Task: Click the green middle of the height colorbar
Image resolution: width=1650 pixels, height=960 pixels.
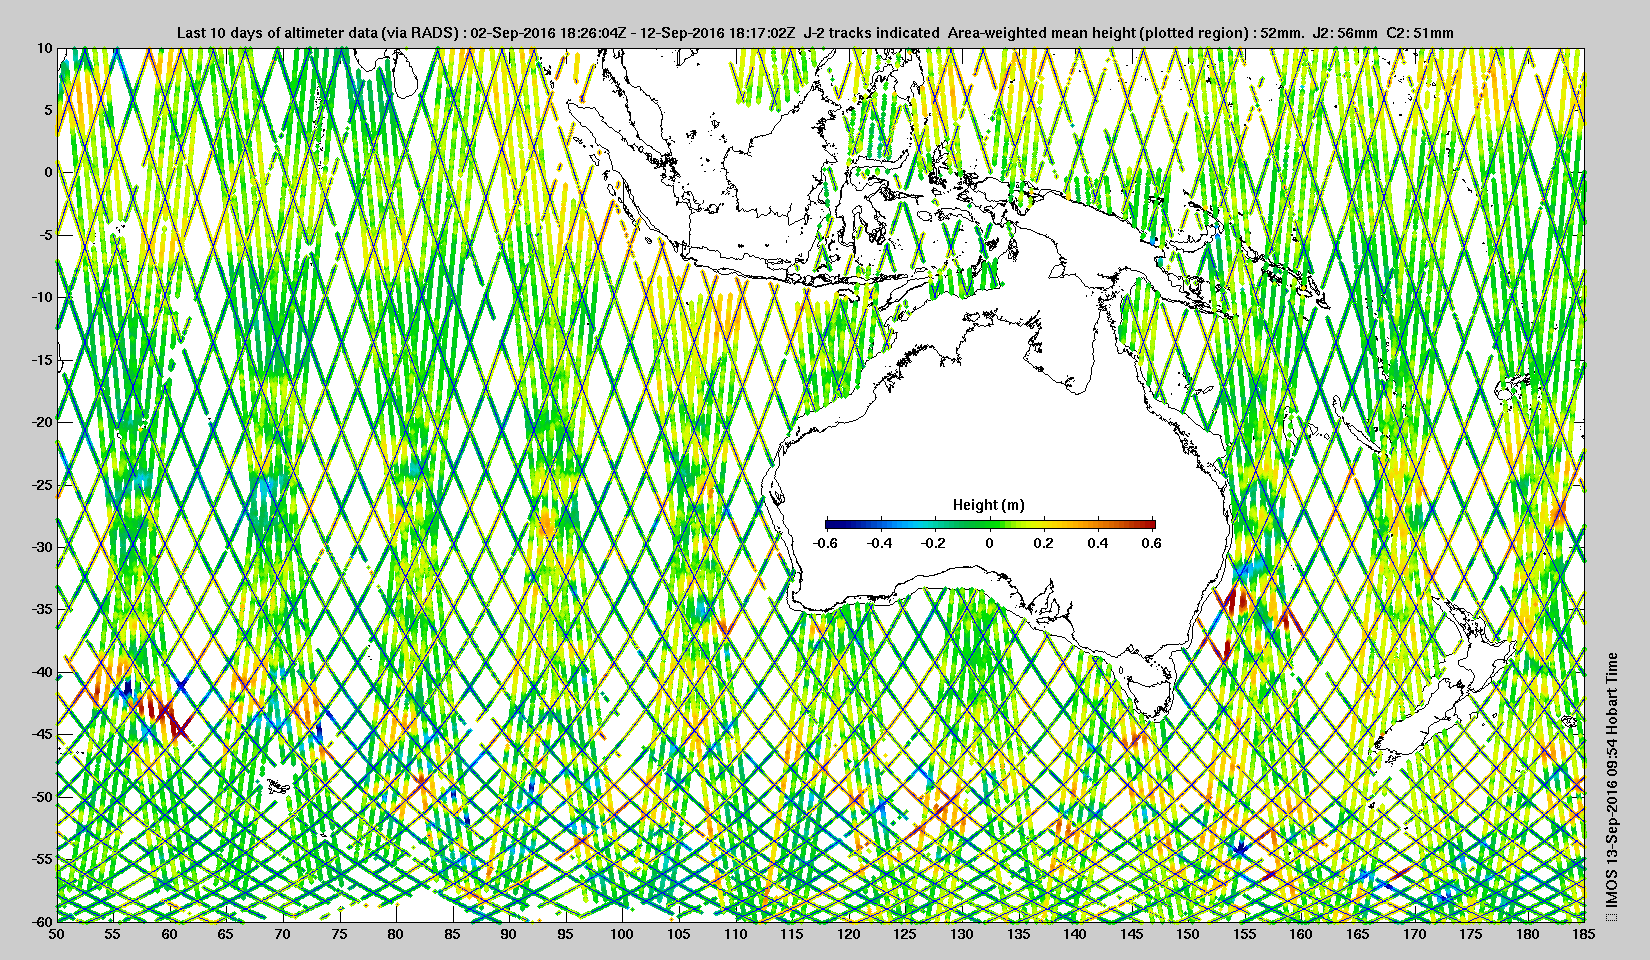Action: click(990, 523)
